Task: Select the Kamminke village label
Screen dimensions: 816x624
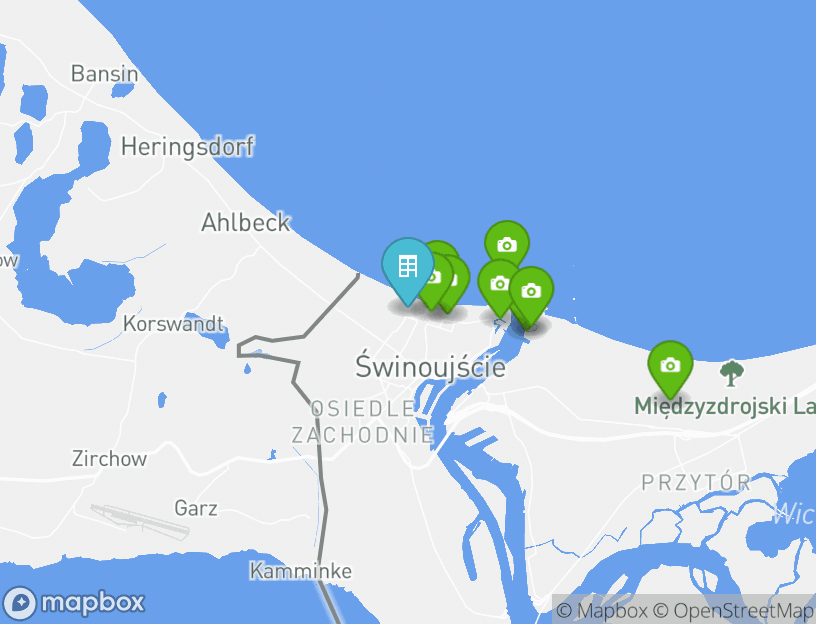Action: coord(301,571)
